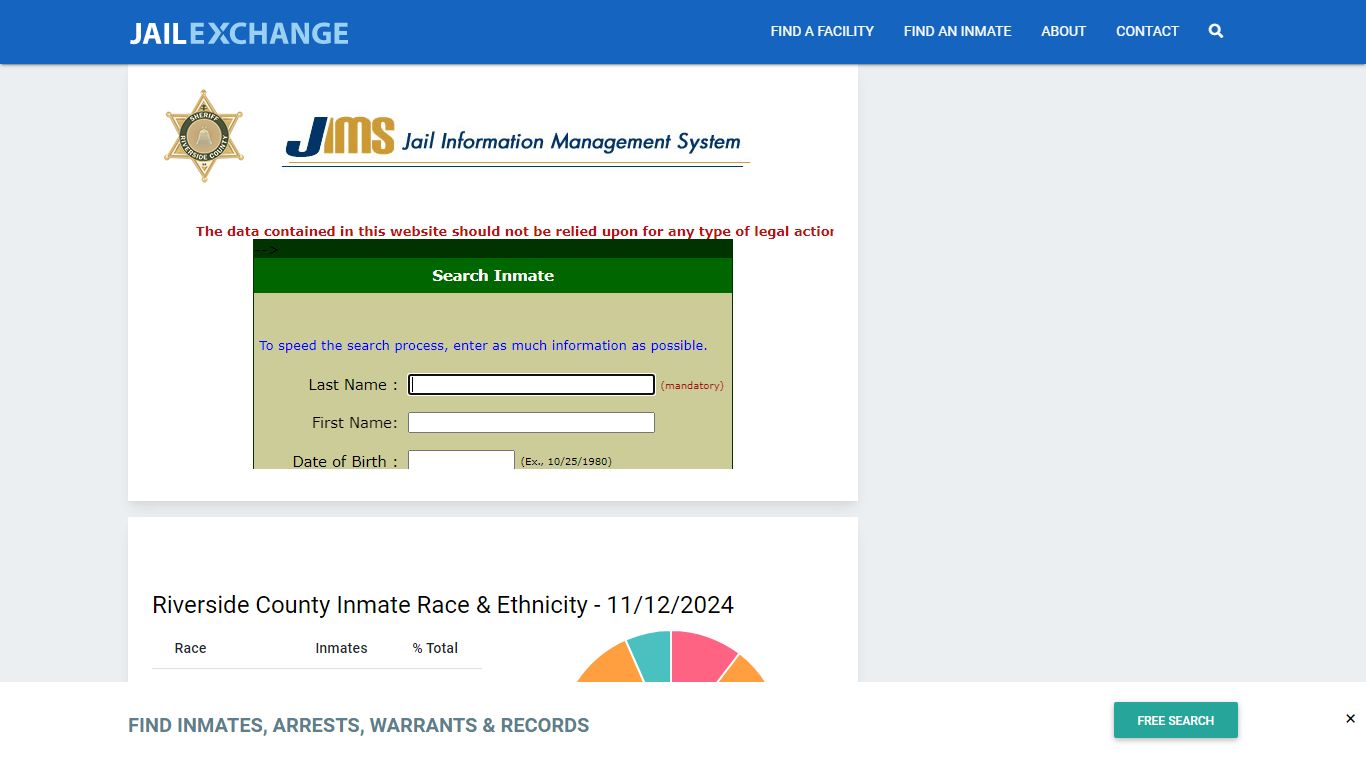Open the search magnifier icon

[1216, 31]
